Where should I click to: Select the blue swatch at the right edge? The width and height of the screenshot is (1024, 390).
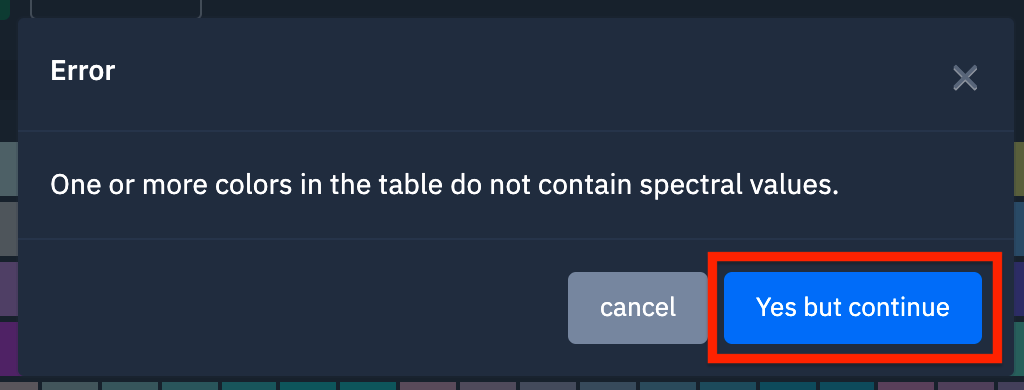coord(1019,229)
